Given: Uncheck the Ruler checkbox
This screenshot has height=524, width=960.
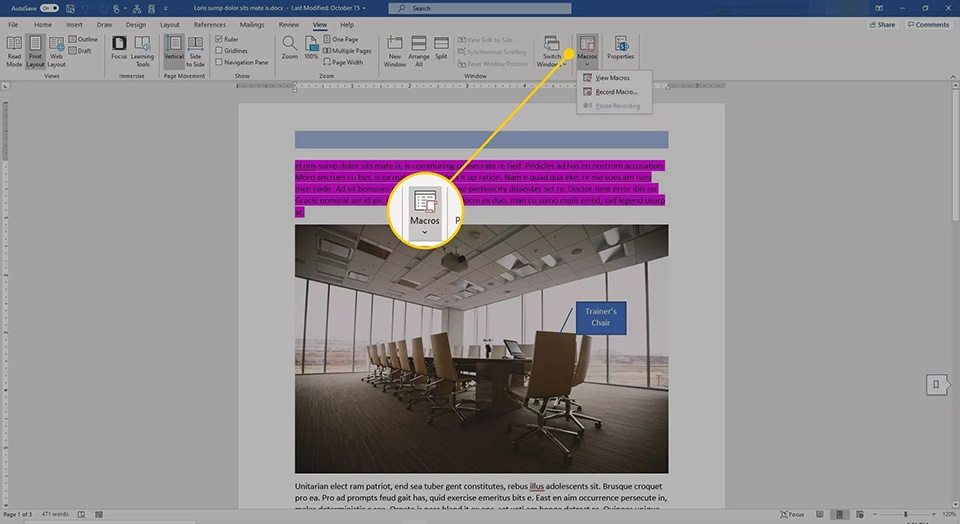Looking at the screenshot, I should tap(219, 39).
